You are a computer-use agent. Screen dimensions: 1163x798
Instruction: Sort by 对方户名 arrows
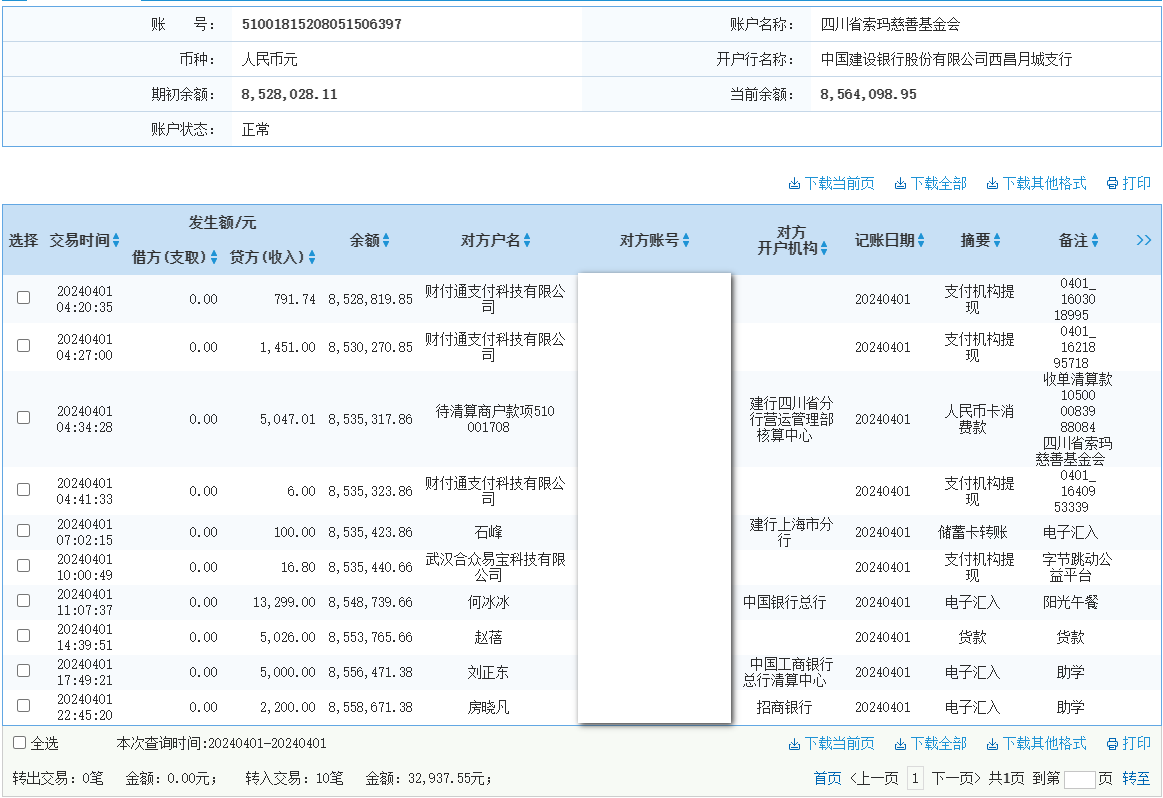527,240
